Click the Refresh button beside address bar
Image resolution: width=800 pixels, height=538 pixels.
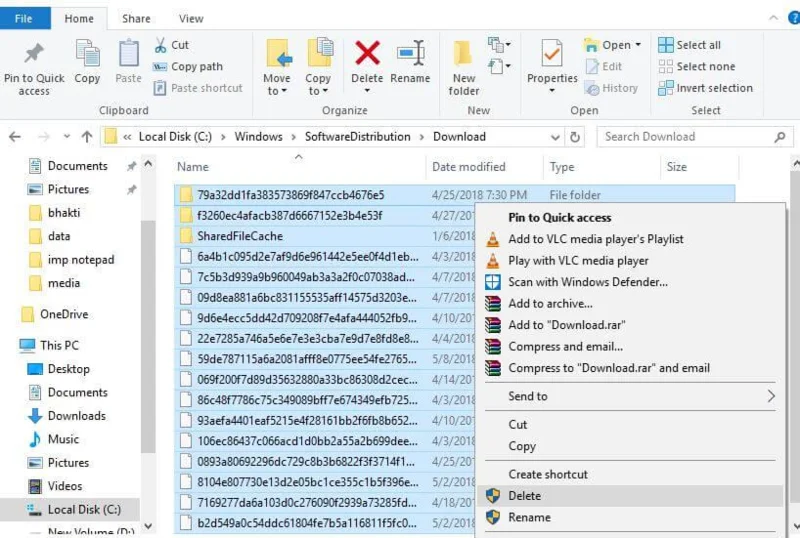pyautogui.click(x=575, y=137)
